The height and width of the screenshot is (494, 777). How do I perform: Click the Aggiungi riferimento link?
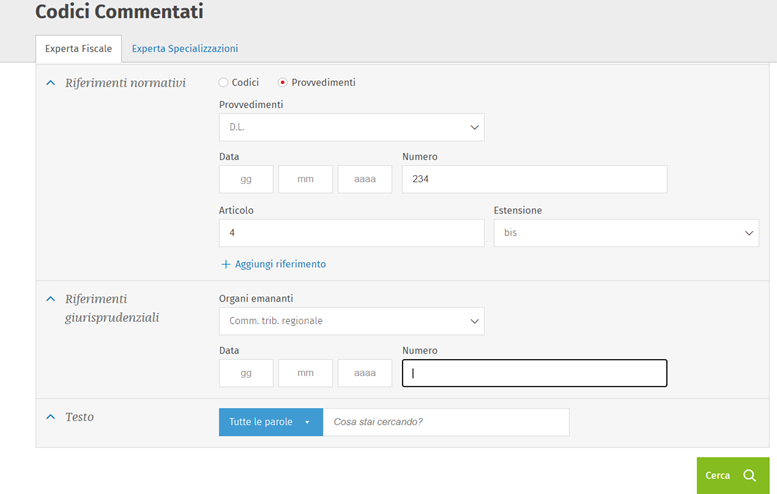(x=280, y=264)
